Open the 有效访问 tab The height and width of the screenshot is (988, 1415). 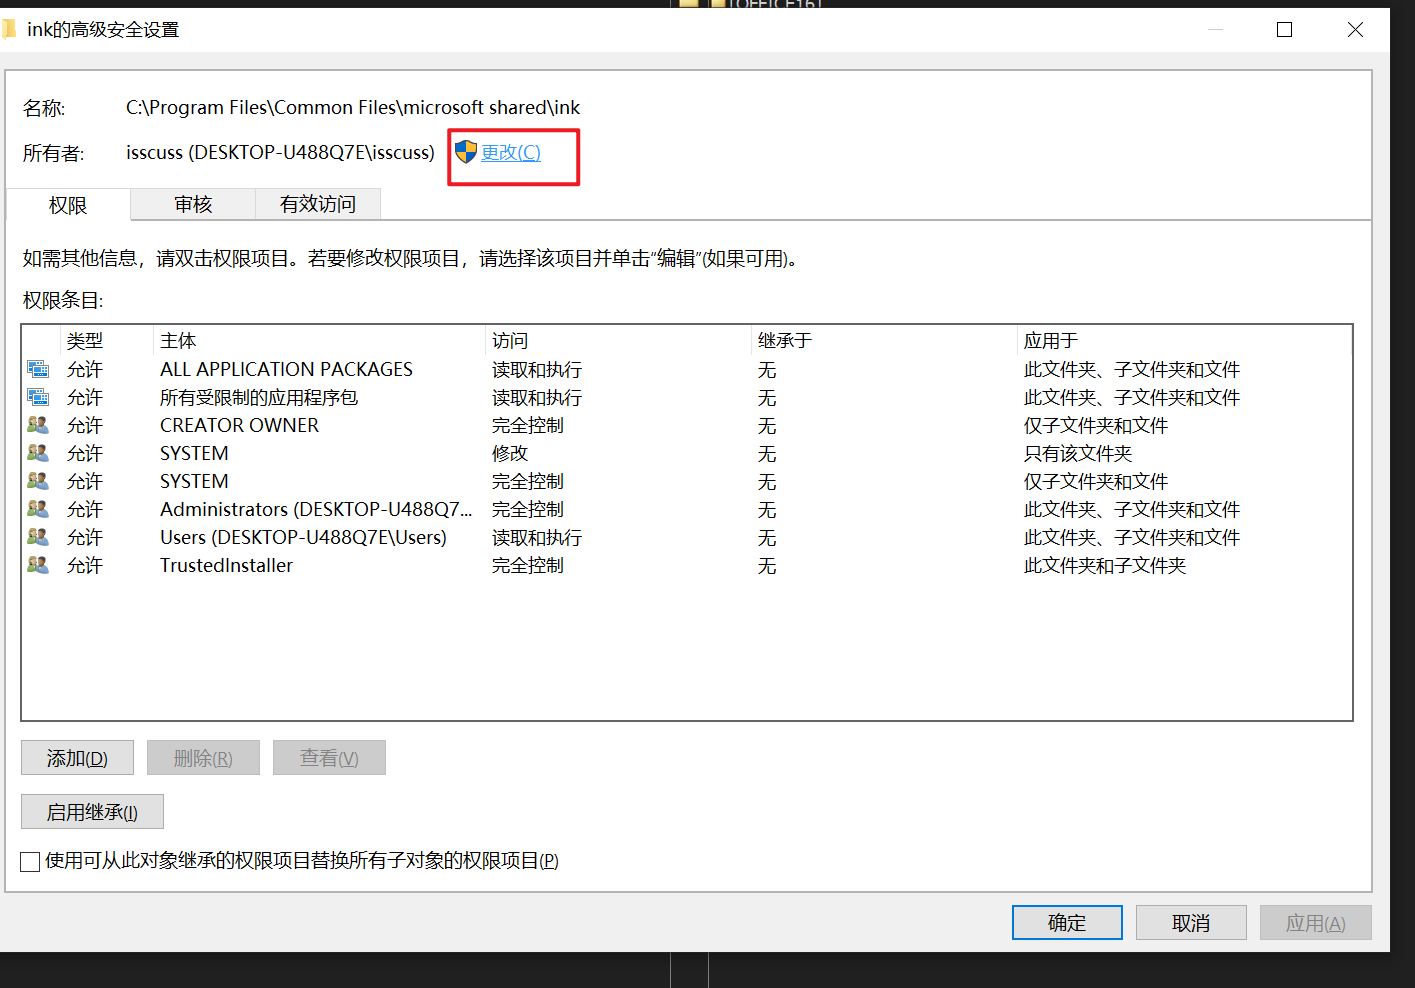[317, 205]
